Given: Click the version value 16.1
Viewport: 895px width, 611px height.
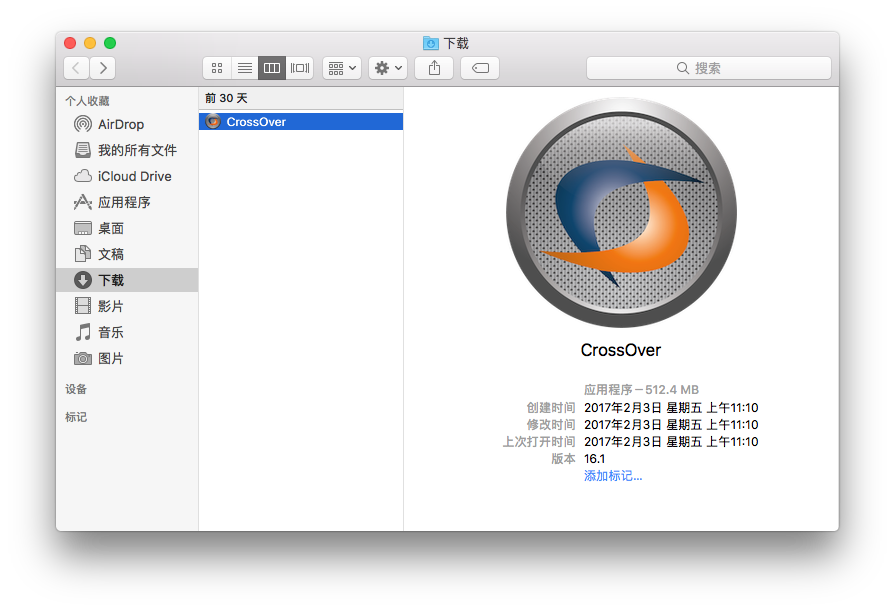Looking at the screenshot, I should (x=594, y=459).
